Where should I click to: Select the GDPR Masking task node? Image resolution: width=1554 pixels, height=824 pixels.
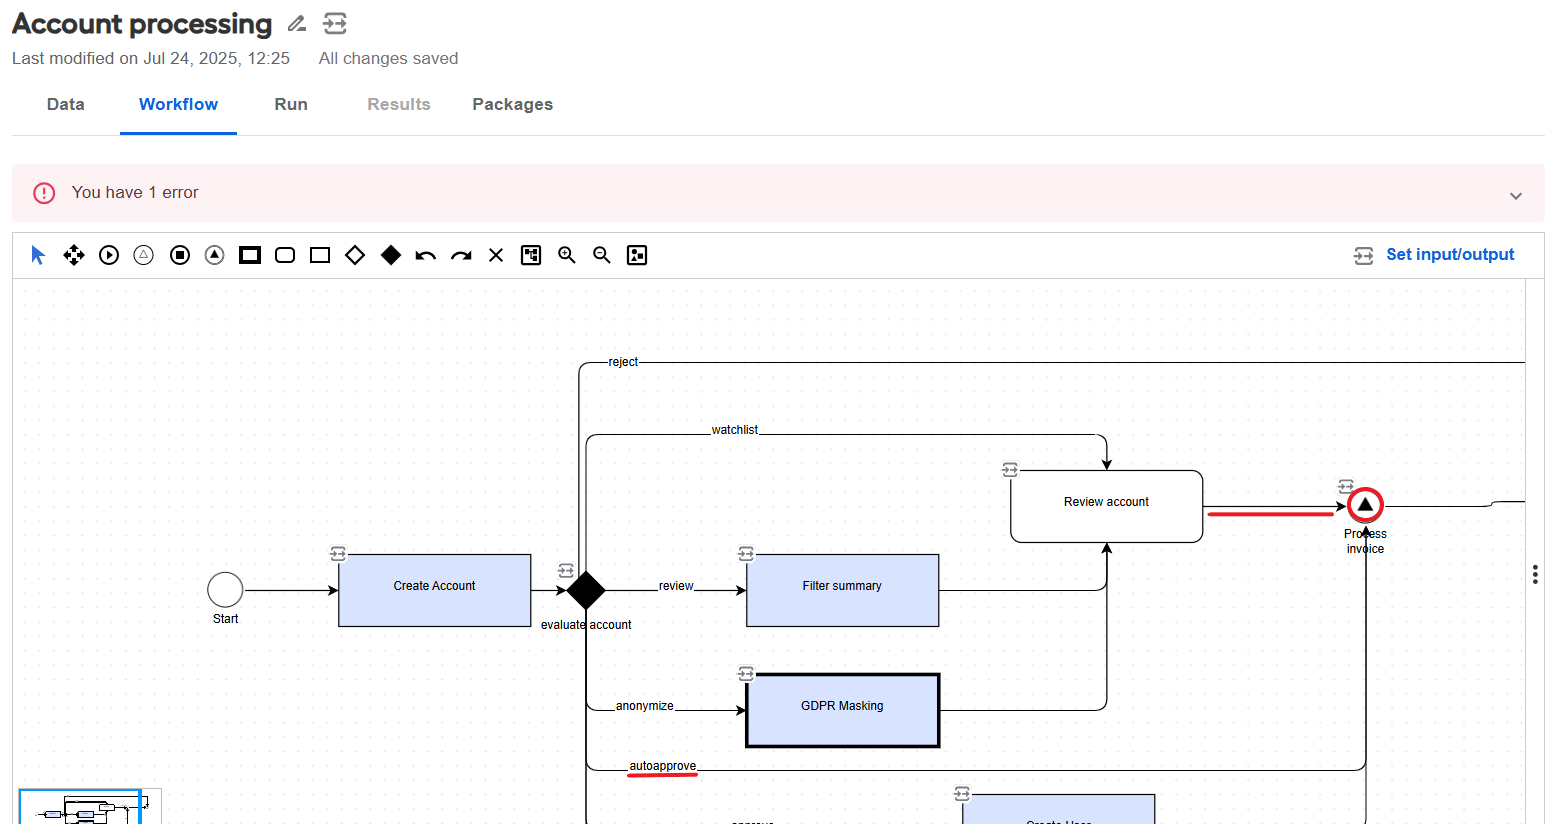843,710
